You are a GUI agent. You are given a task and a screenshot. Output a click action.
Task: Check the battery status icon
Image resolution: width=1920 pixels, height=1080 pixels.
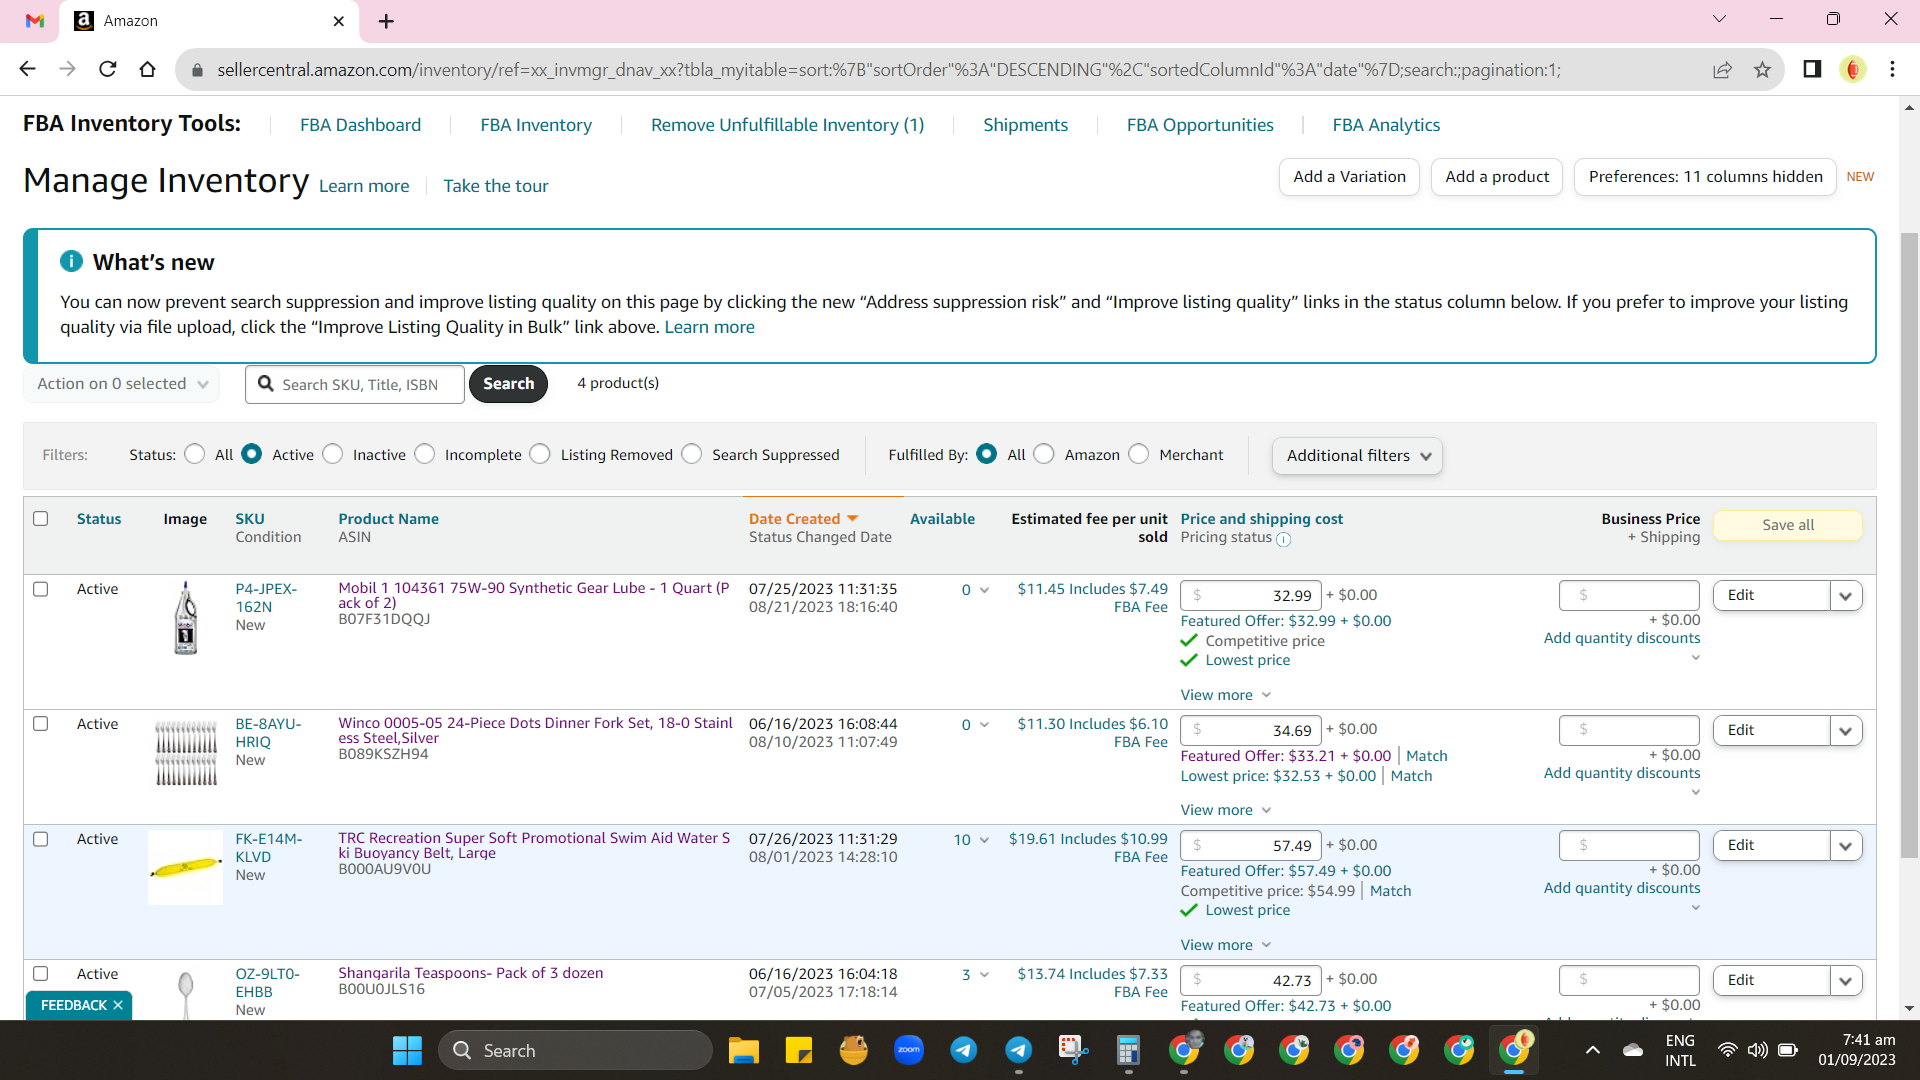pos(1788,1050)
